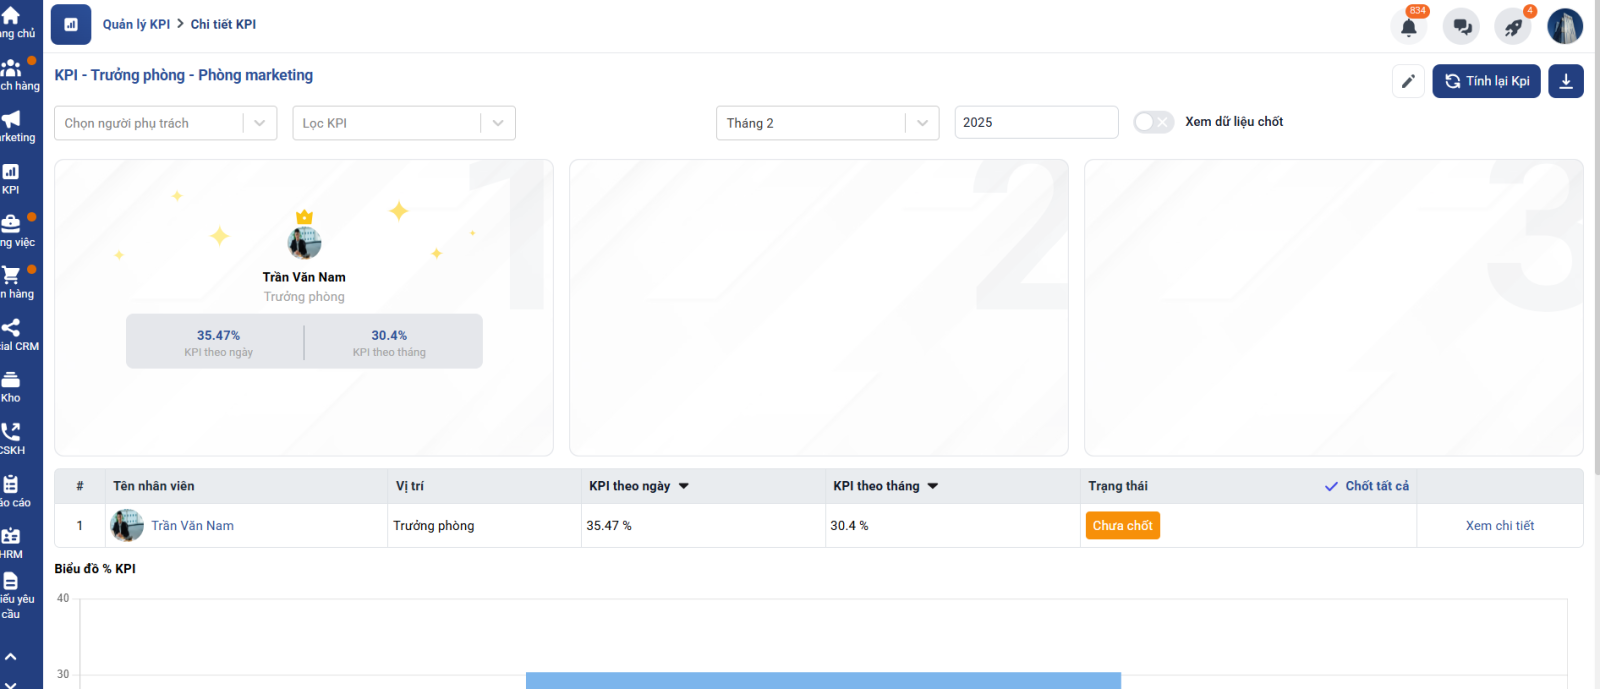Open the KPI sidebar icon

[x=11, y=178]
